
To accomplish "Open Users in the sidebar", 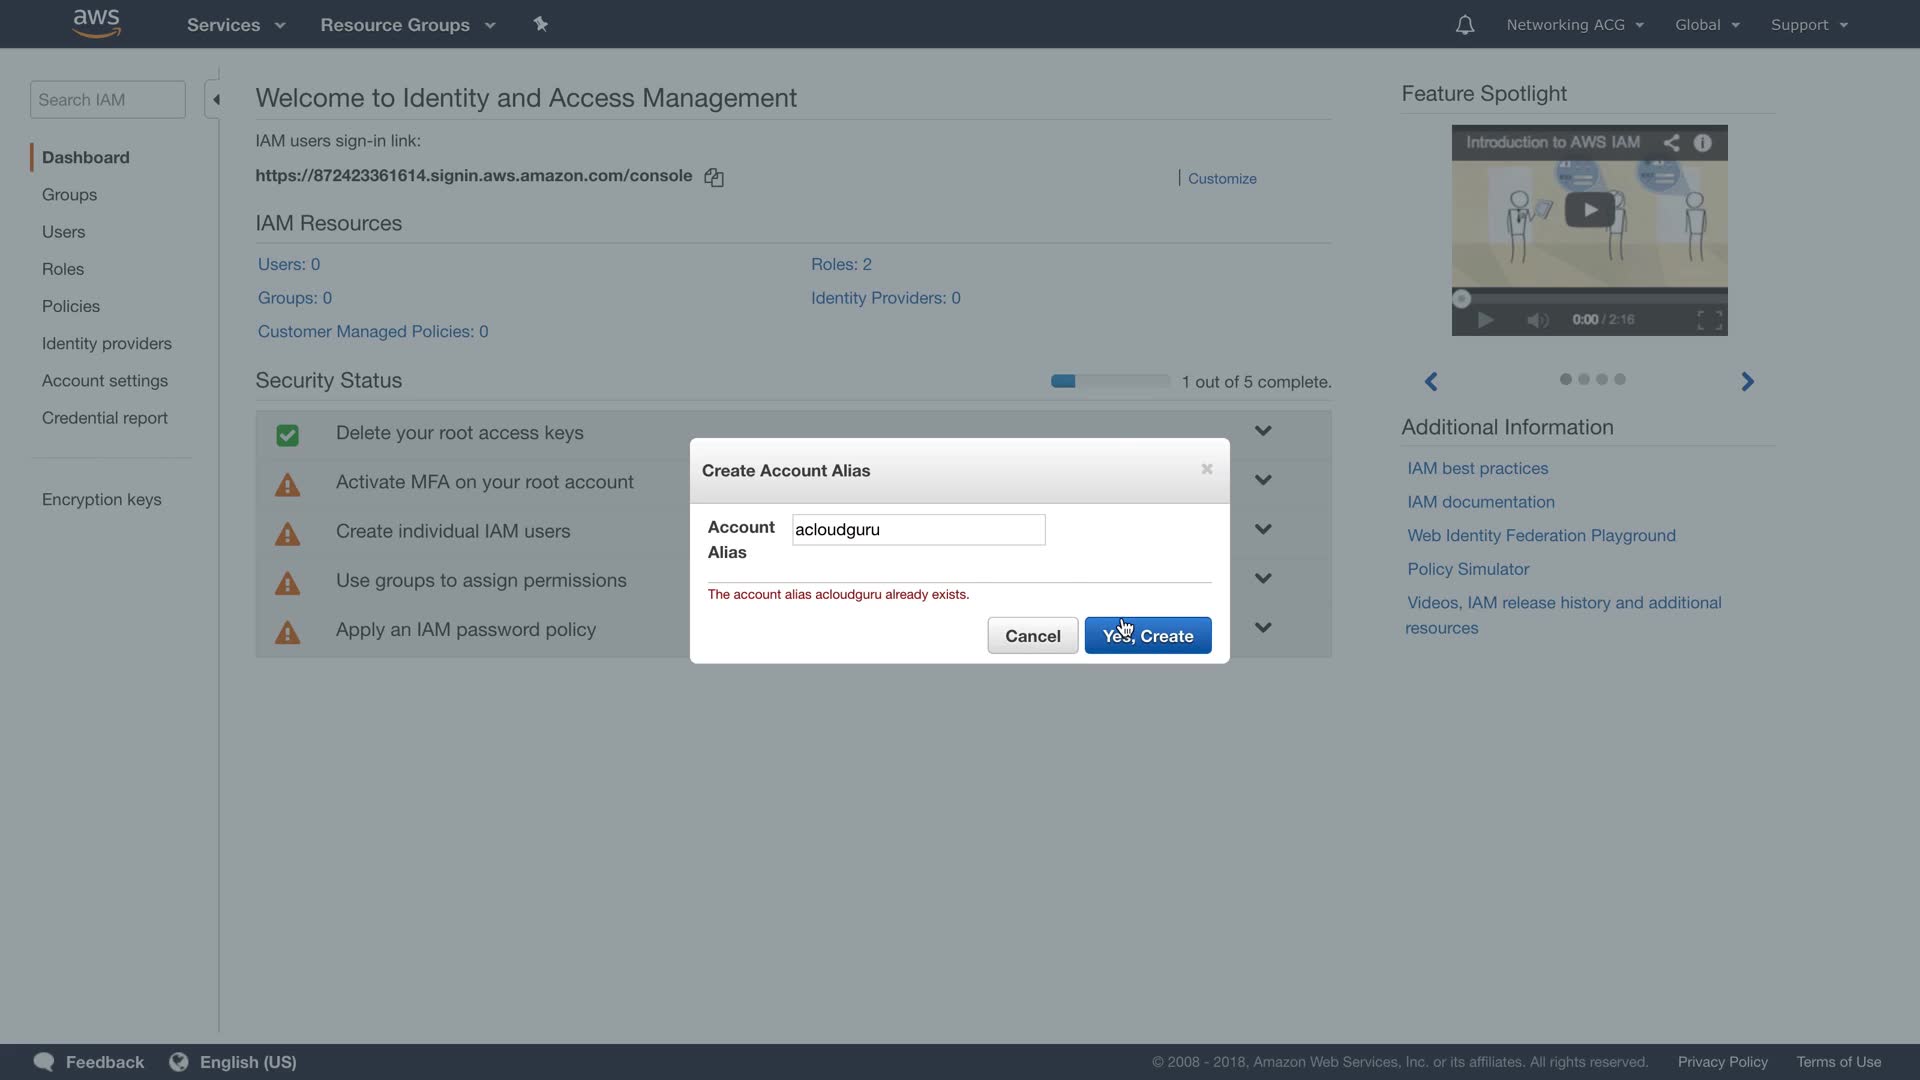I will (x=63, y=232).
